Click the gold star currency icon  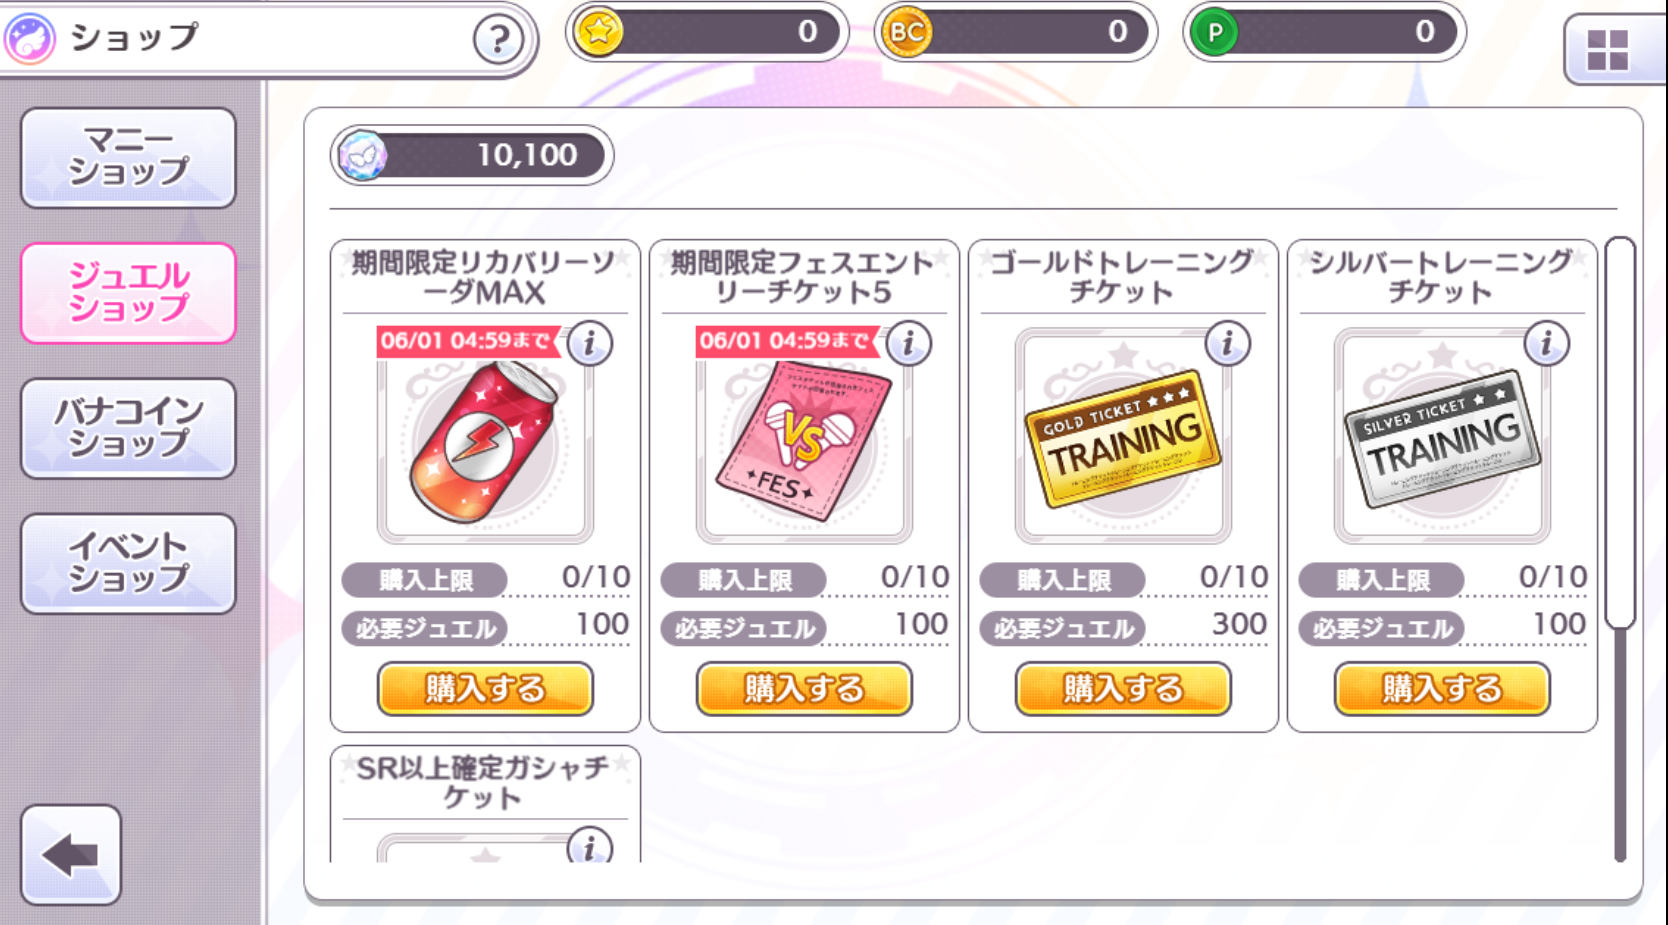tap(599, 32)
